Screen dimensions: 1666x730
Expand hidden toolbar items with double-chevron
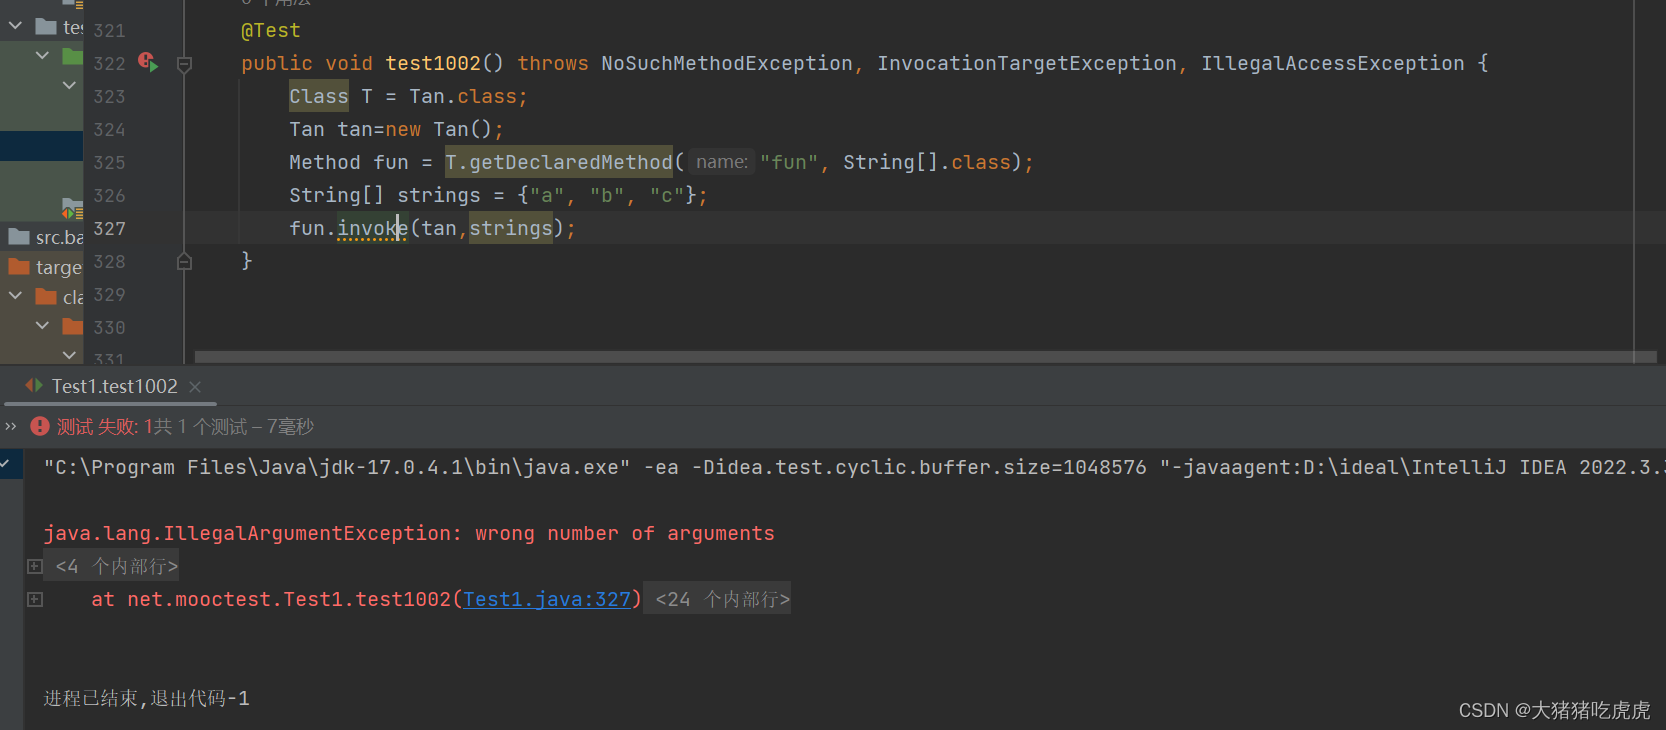tap(11, 426)
